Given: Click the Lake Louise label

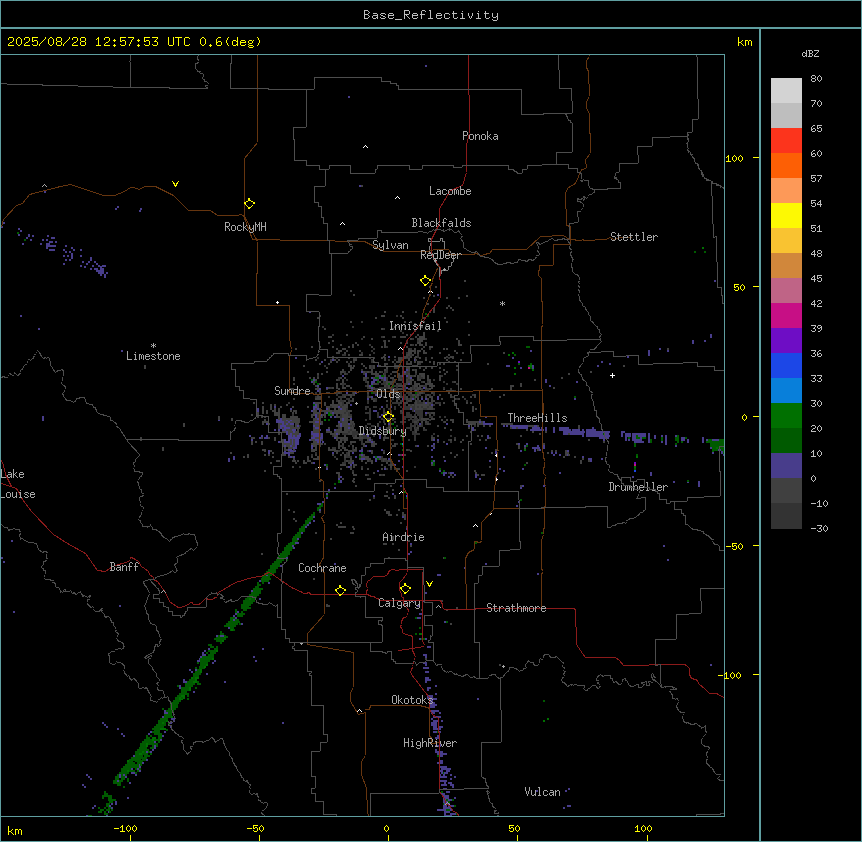Looking at the screenshot, I should (18, 484).
